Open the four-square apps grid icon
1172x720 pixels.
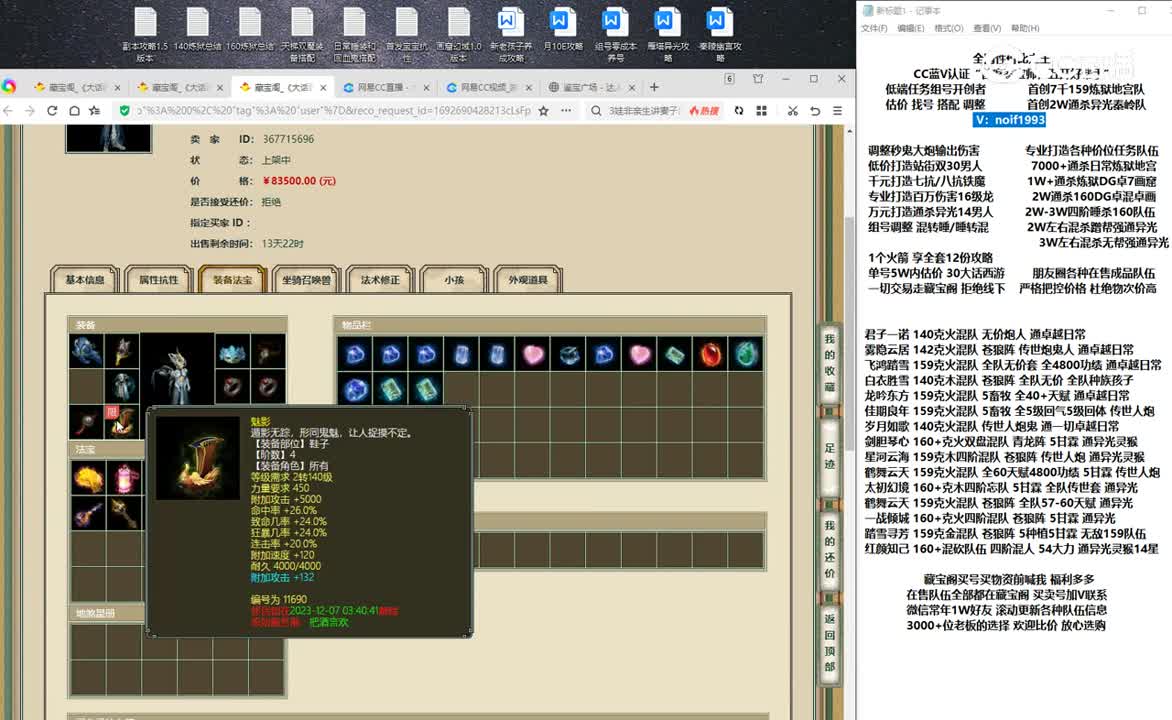coord(762,111)
